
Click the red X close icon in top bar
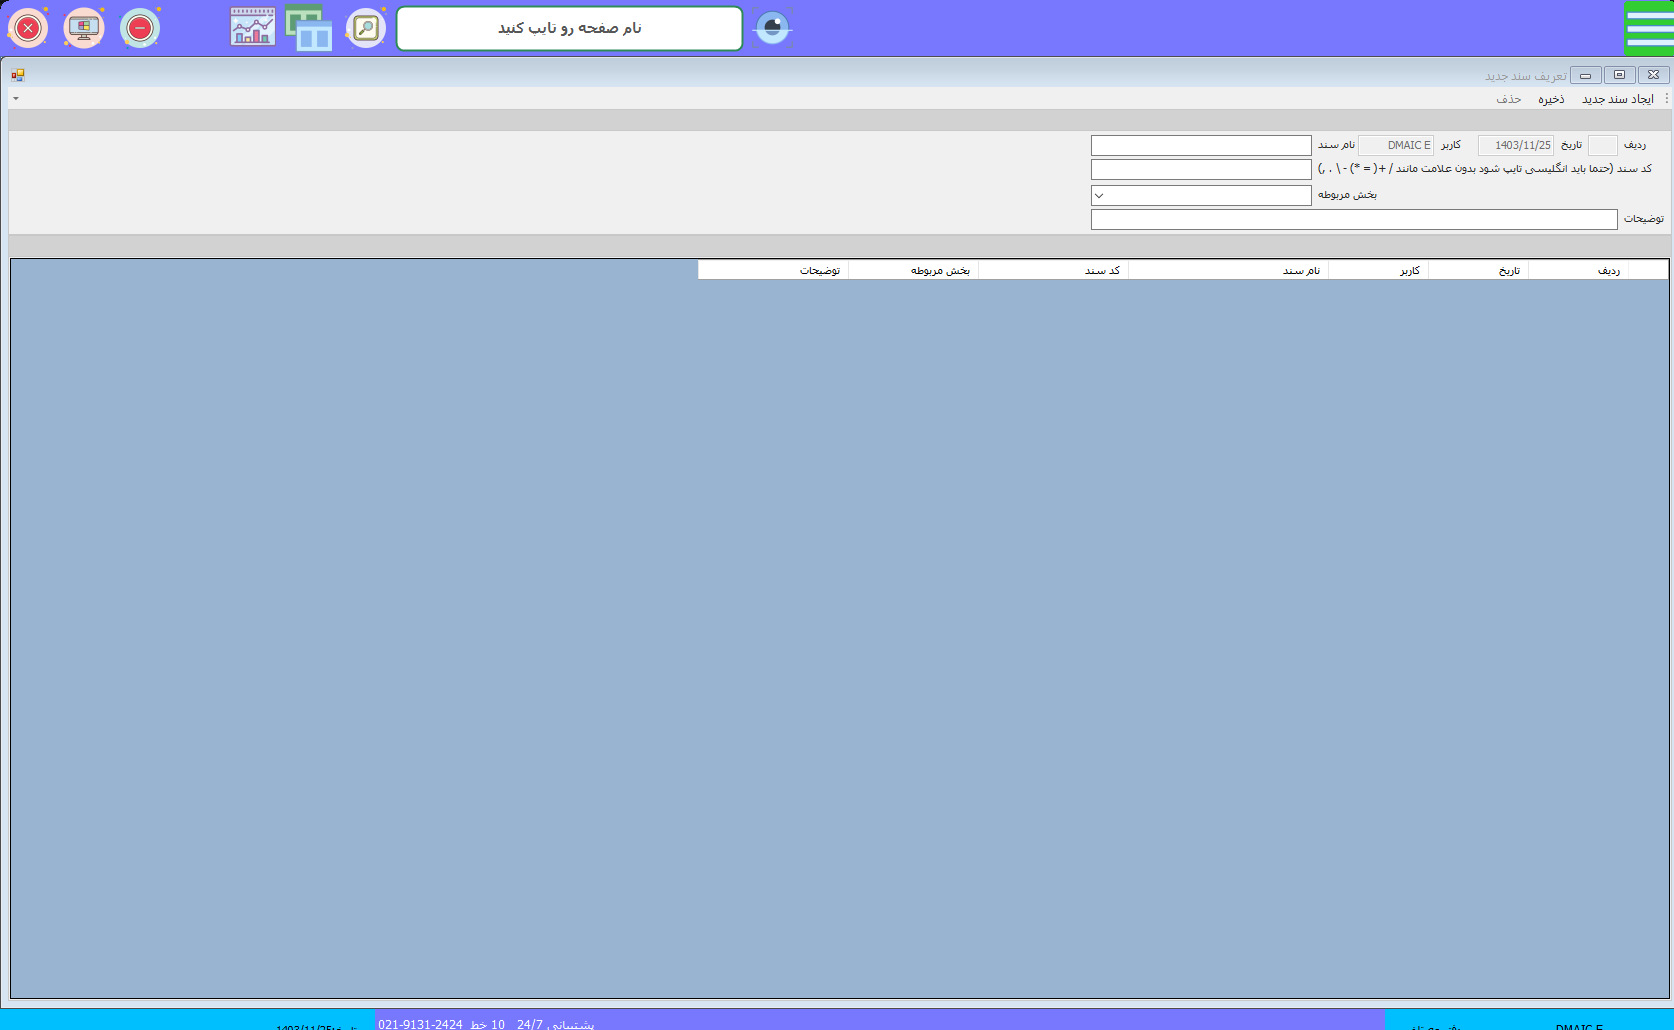[x=28, y=28]
